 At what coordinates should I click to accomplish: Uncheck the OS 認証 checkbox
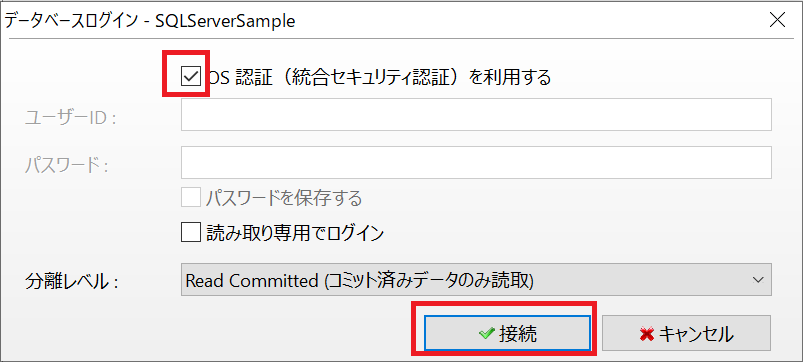pyautogui.click(x=191, y=77)
